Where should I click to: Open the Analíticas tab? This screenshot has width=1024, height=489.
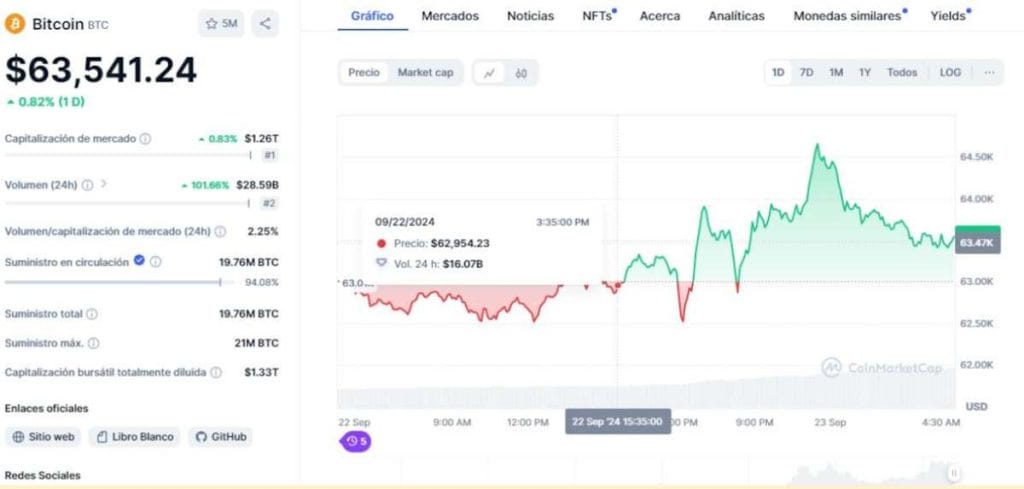point(737,16)
